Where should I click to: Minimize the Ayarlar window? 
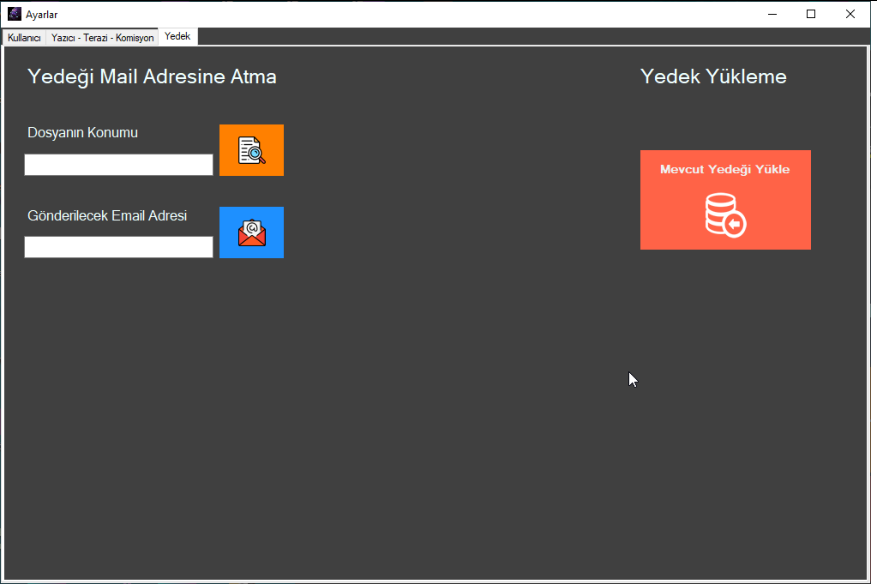(x=772, y=14)
